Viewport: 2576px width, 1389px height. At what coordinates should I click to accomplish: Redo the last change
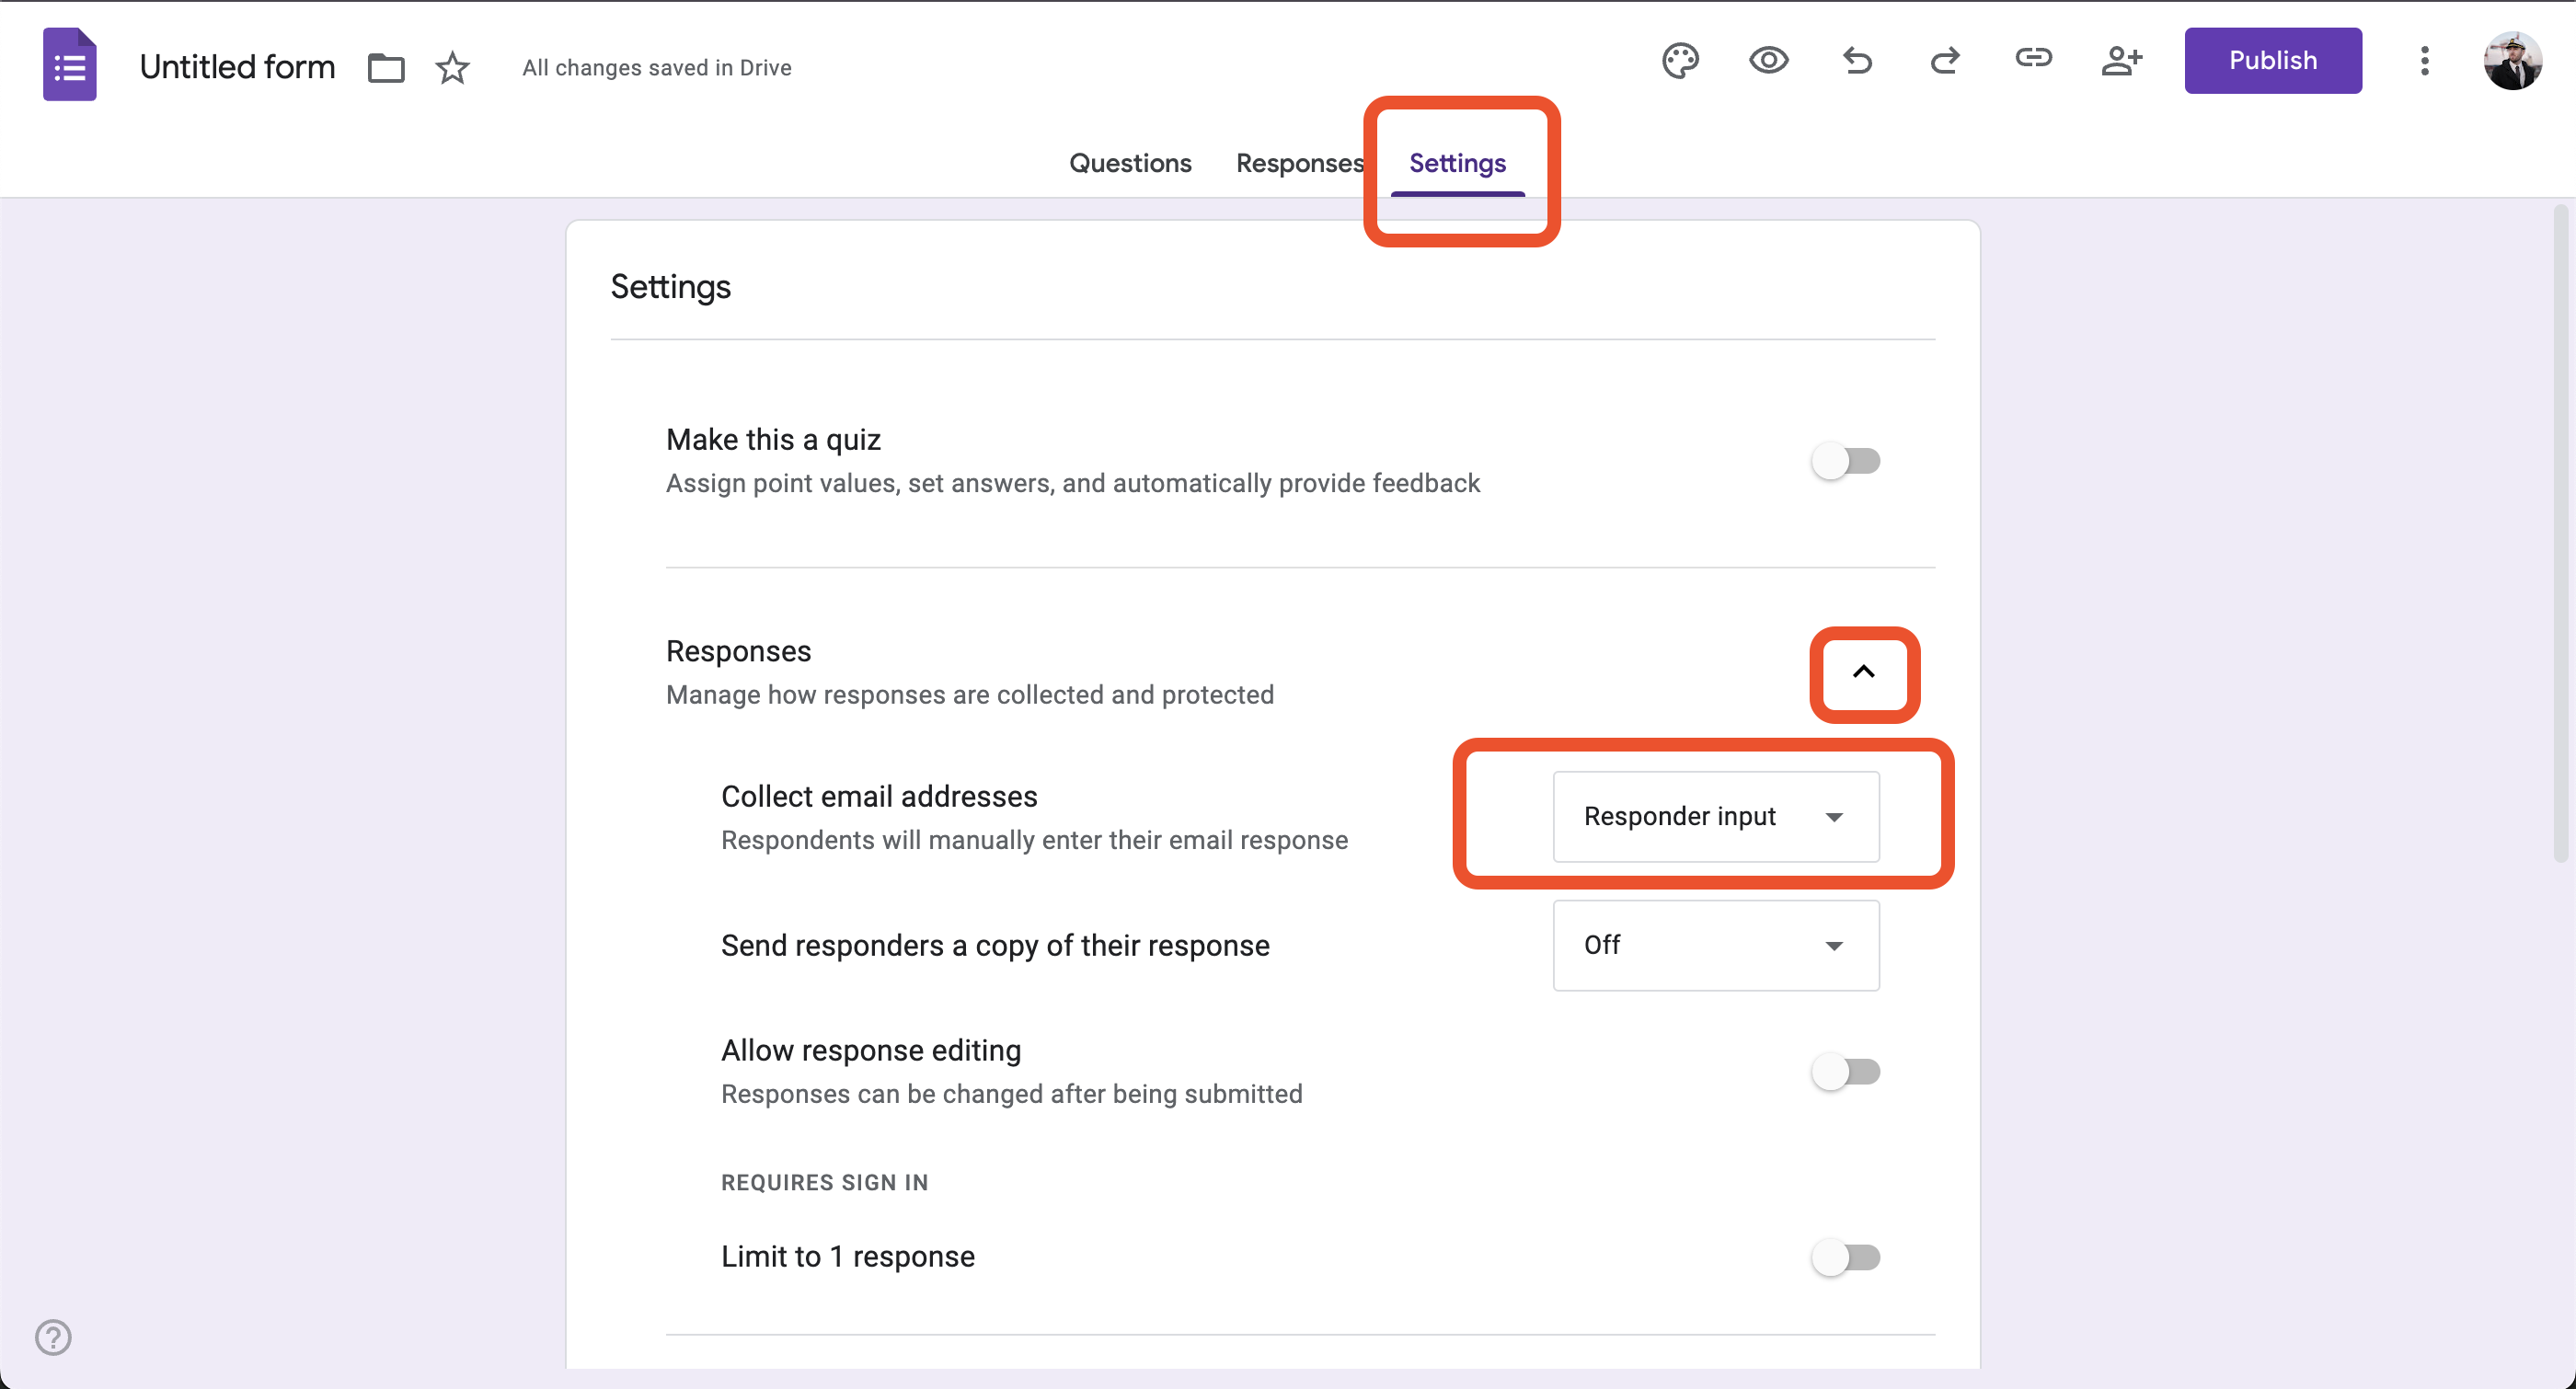[1944, 60]
